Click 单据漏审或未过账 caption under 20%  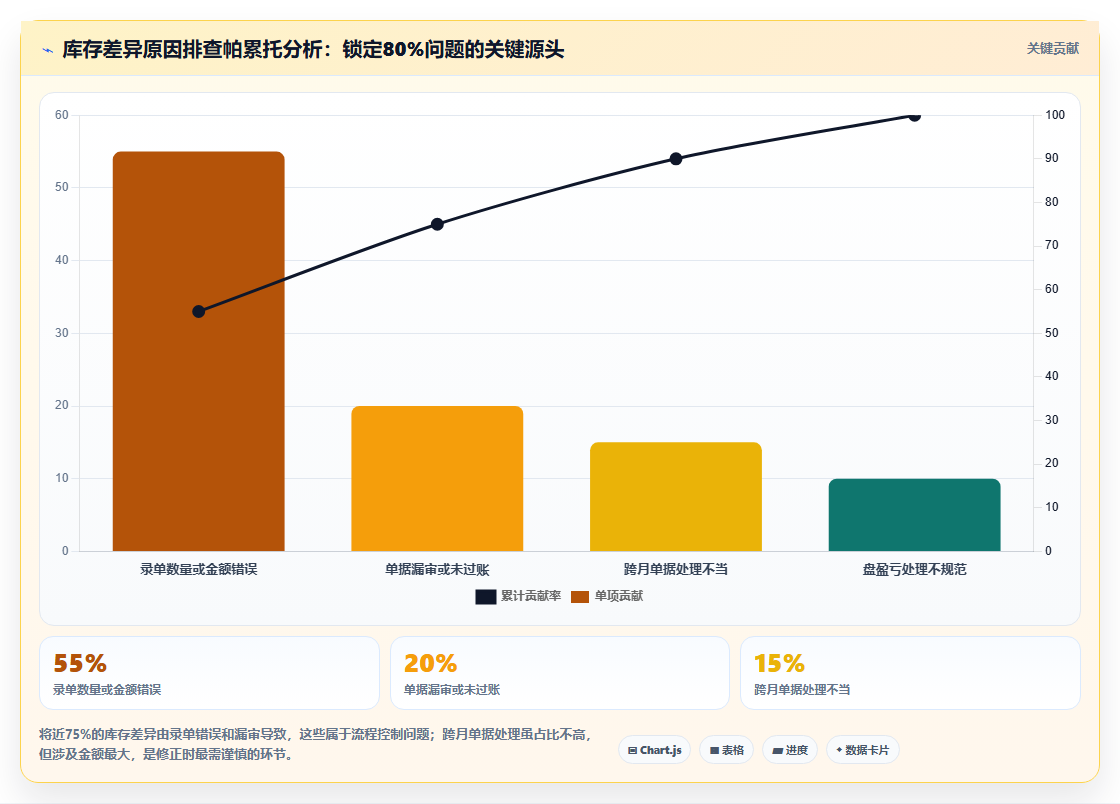pyautogui.click(x=451, y=690)
